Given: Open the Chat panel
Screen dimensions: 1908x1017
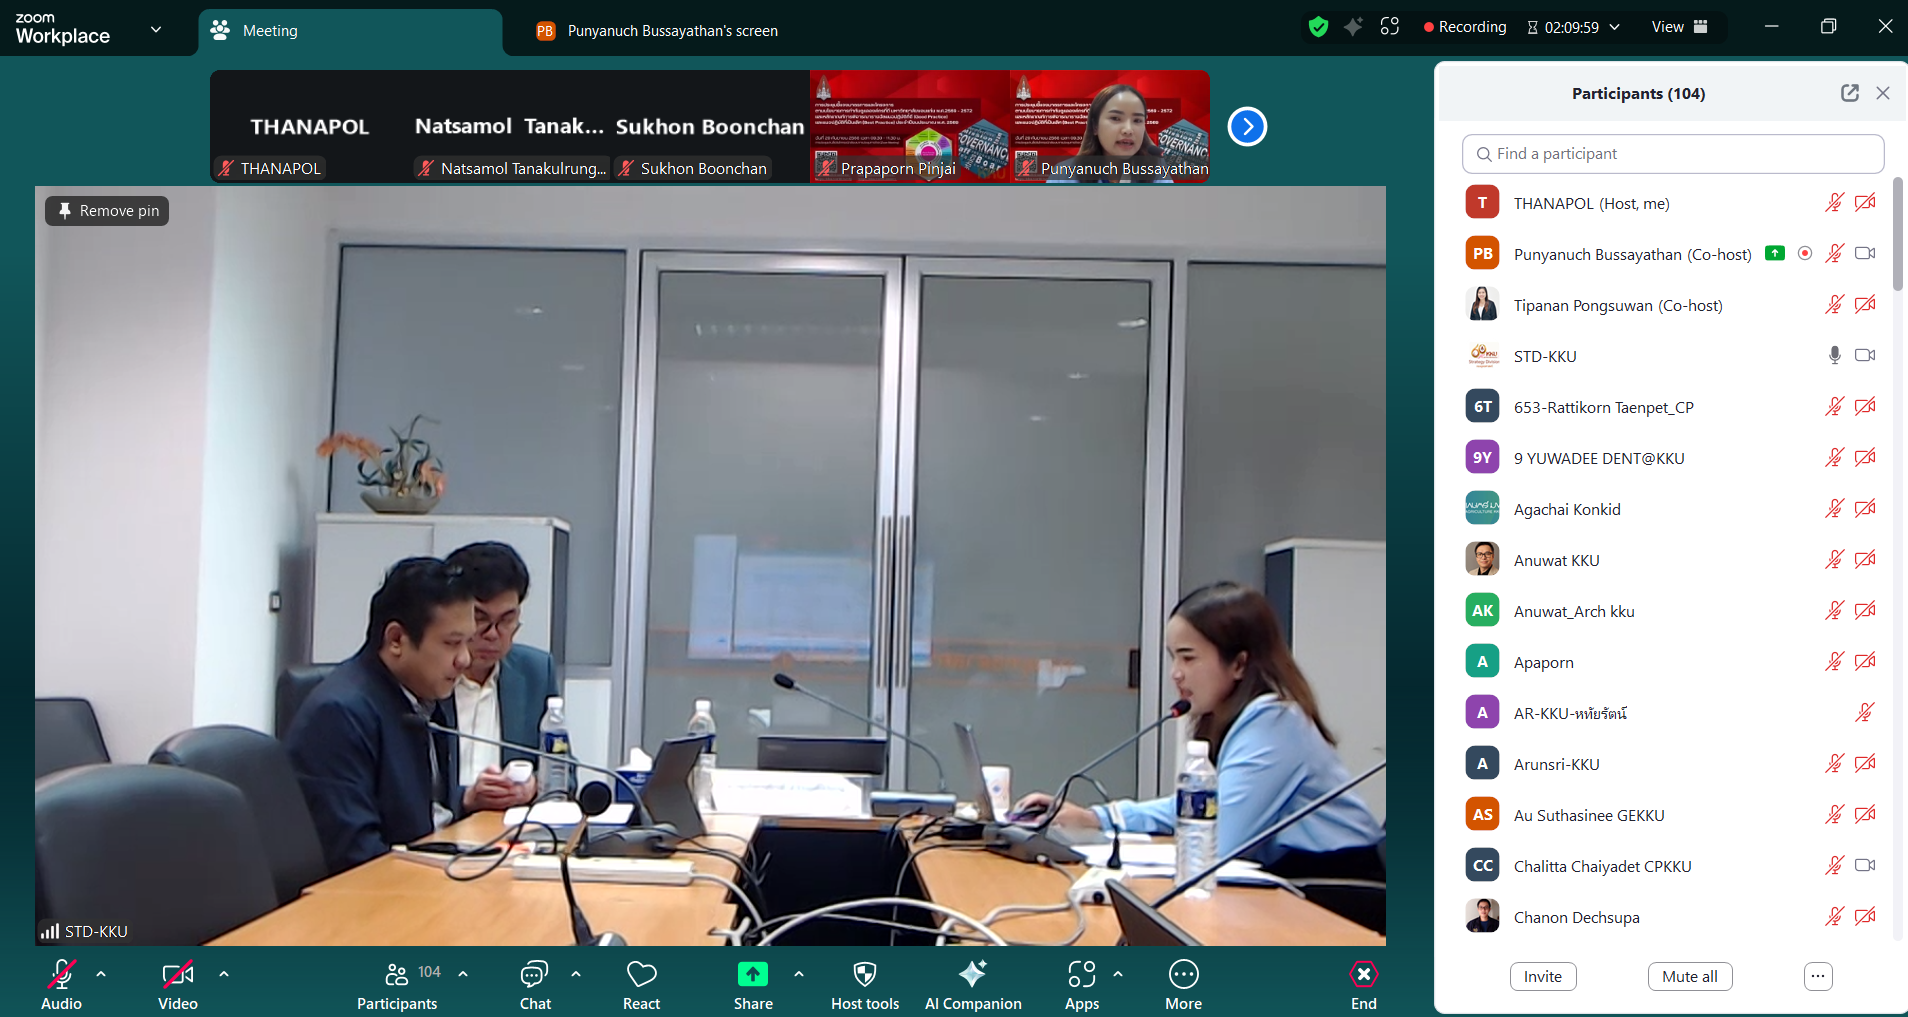Looking at the screenshot, I should pos(535,985).
